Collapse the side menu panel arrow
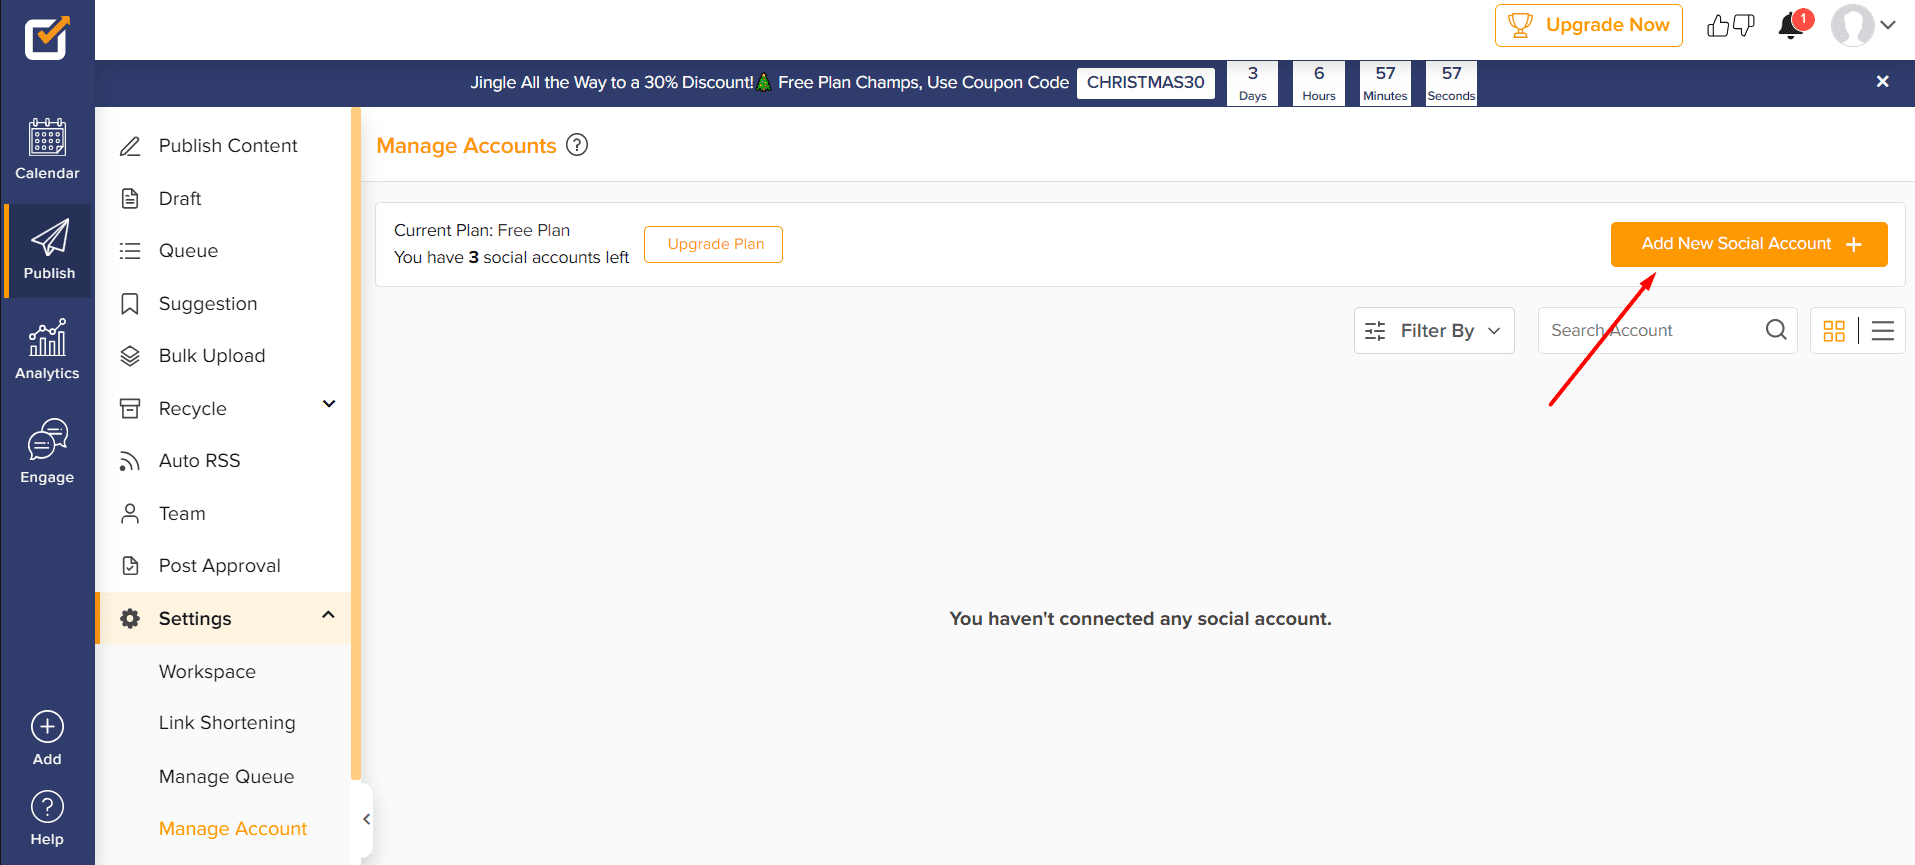Screen dimensions: 1915x865 point(366,819)
